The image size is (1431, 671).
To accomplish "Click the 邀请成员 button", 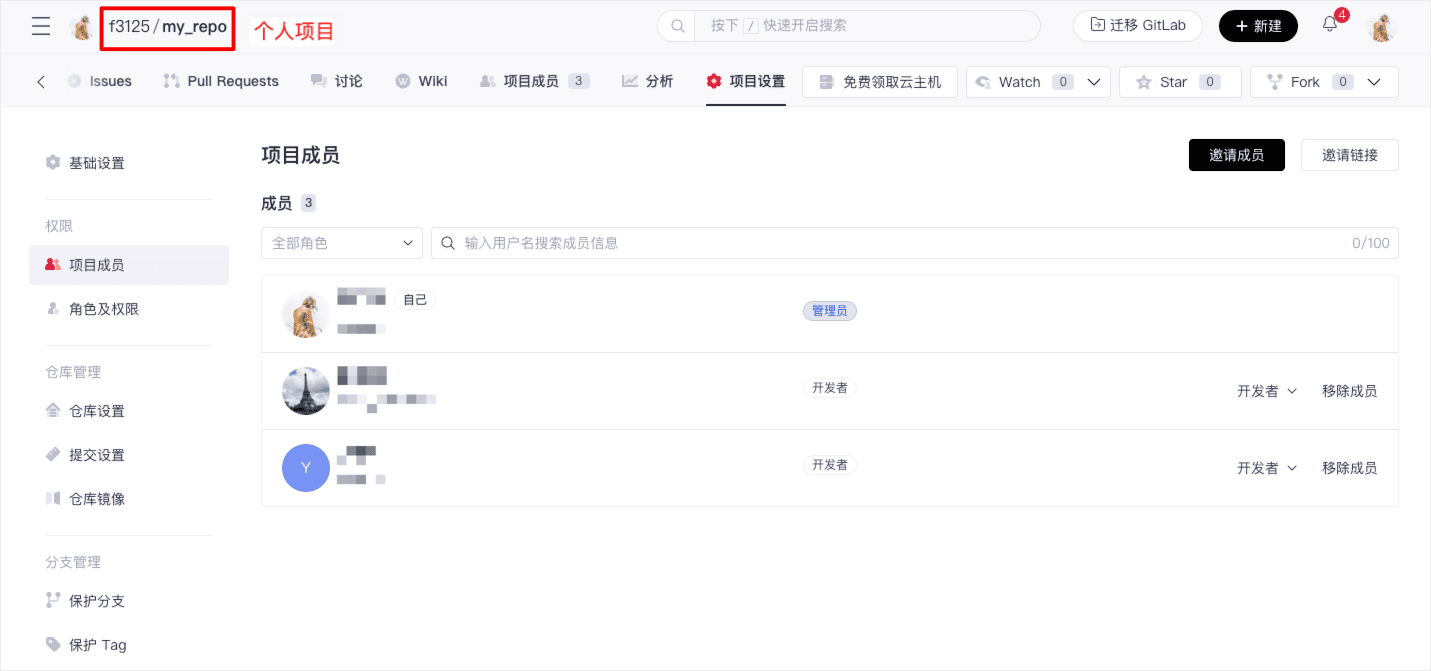I will tap(1236, 155).
